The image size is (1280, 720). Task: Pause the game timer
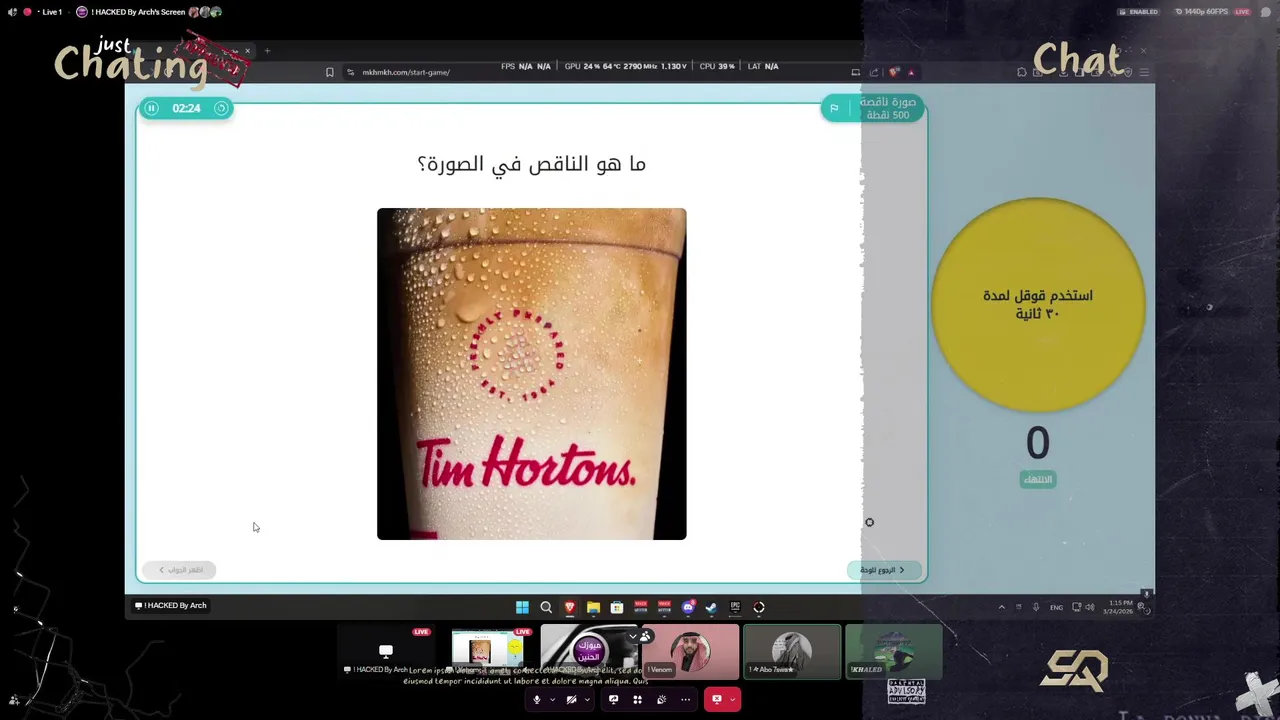pos(151,108)
